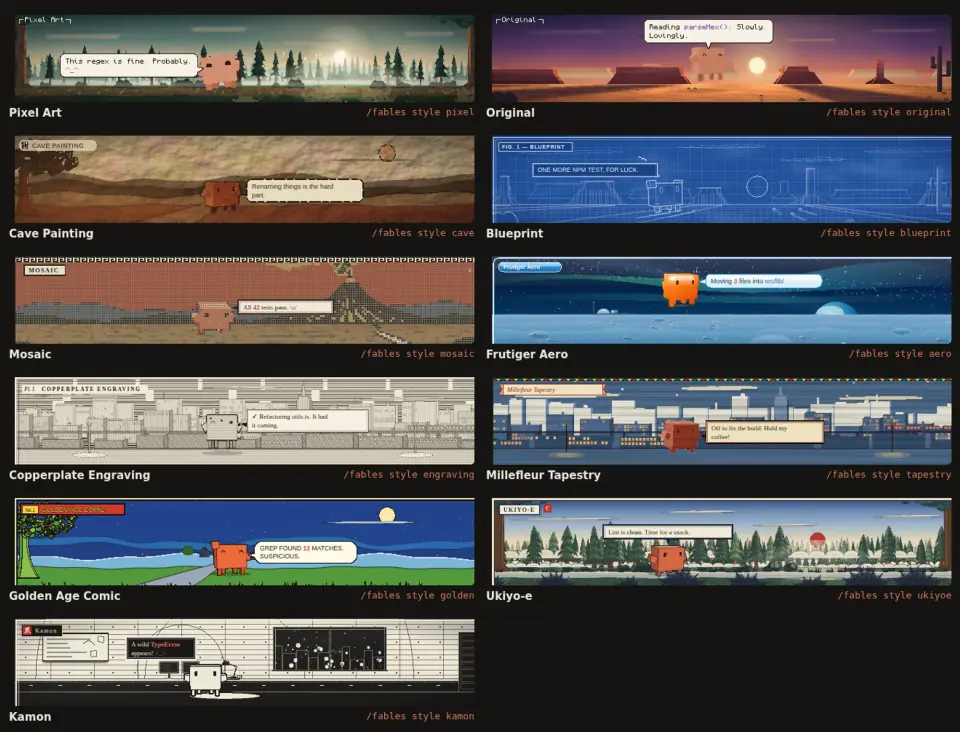Click the 'Moving 3 files into src/lib/' bubble
This screenshot has height=732, width=960.
[763, 281]
